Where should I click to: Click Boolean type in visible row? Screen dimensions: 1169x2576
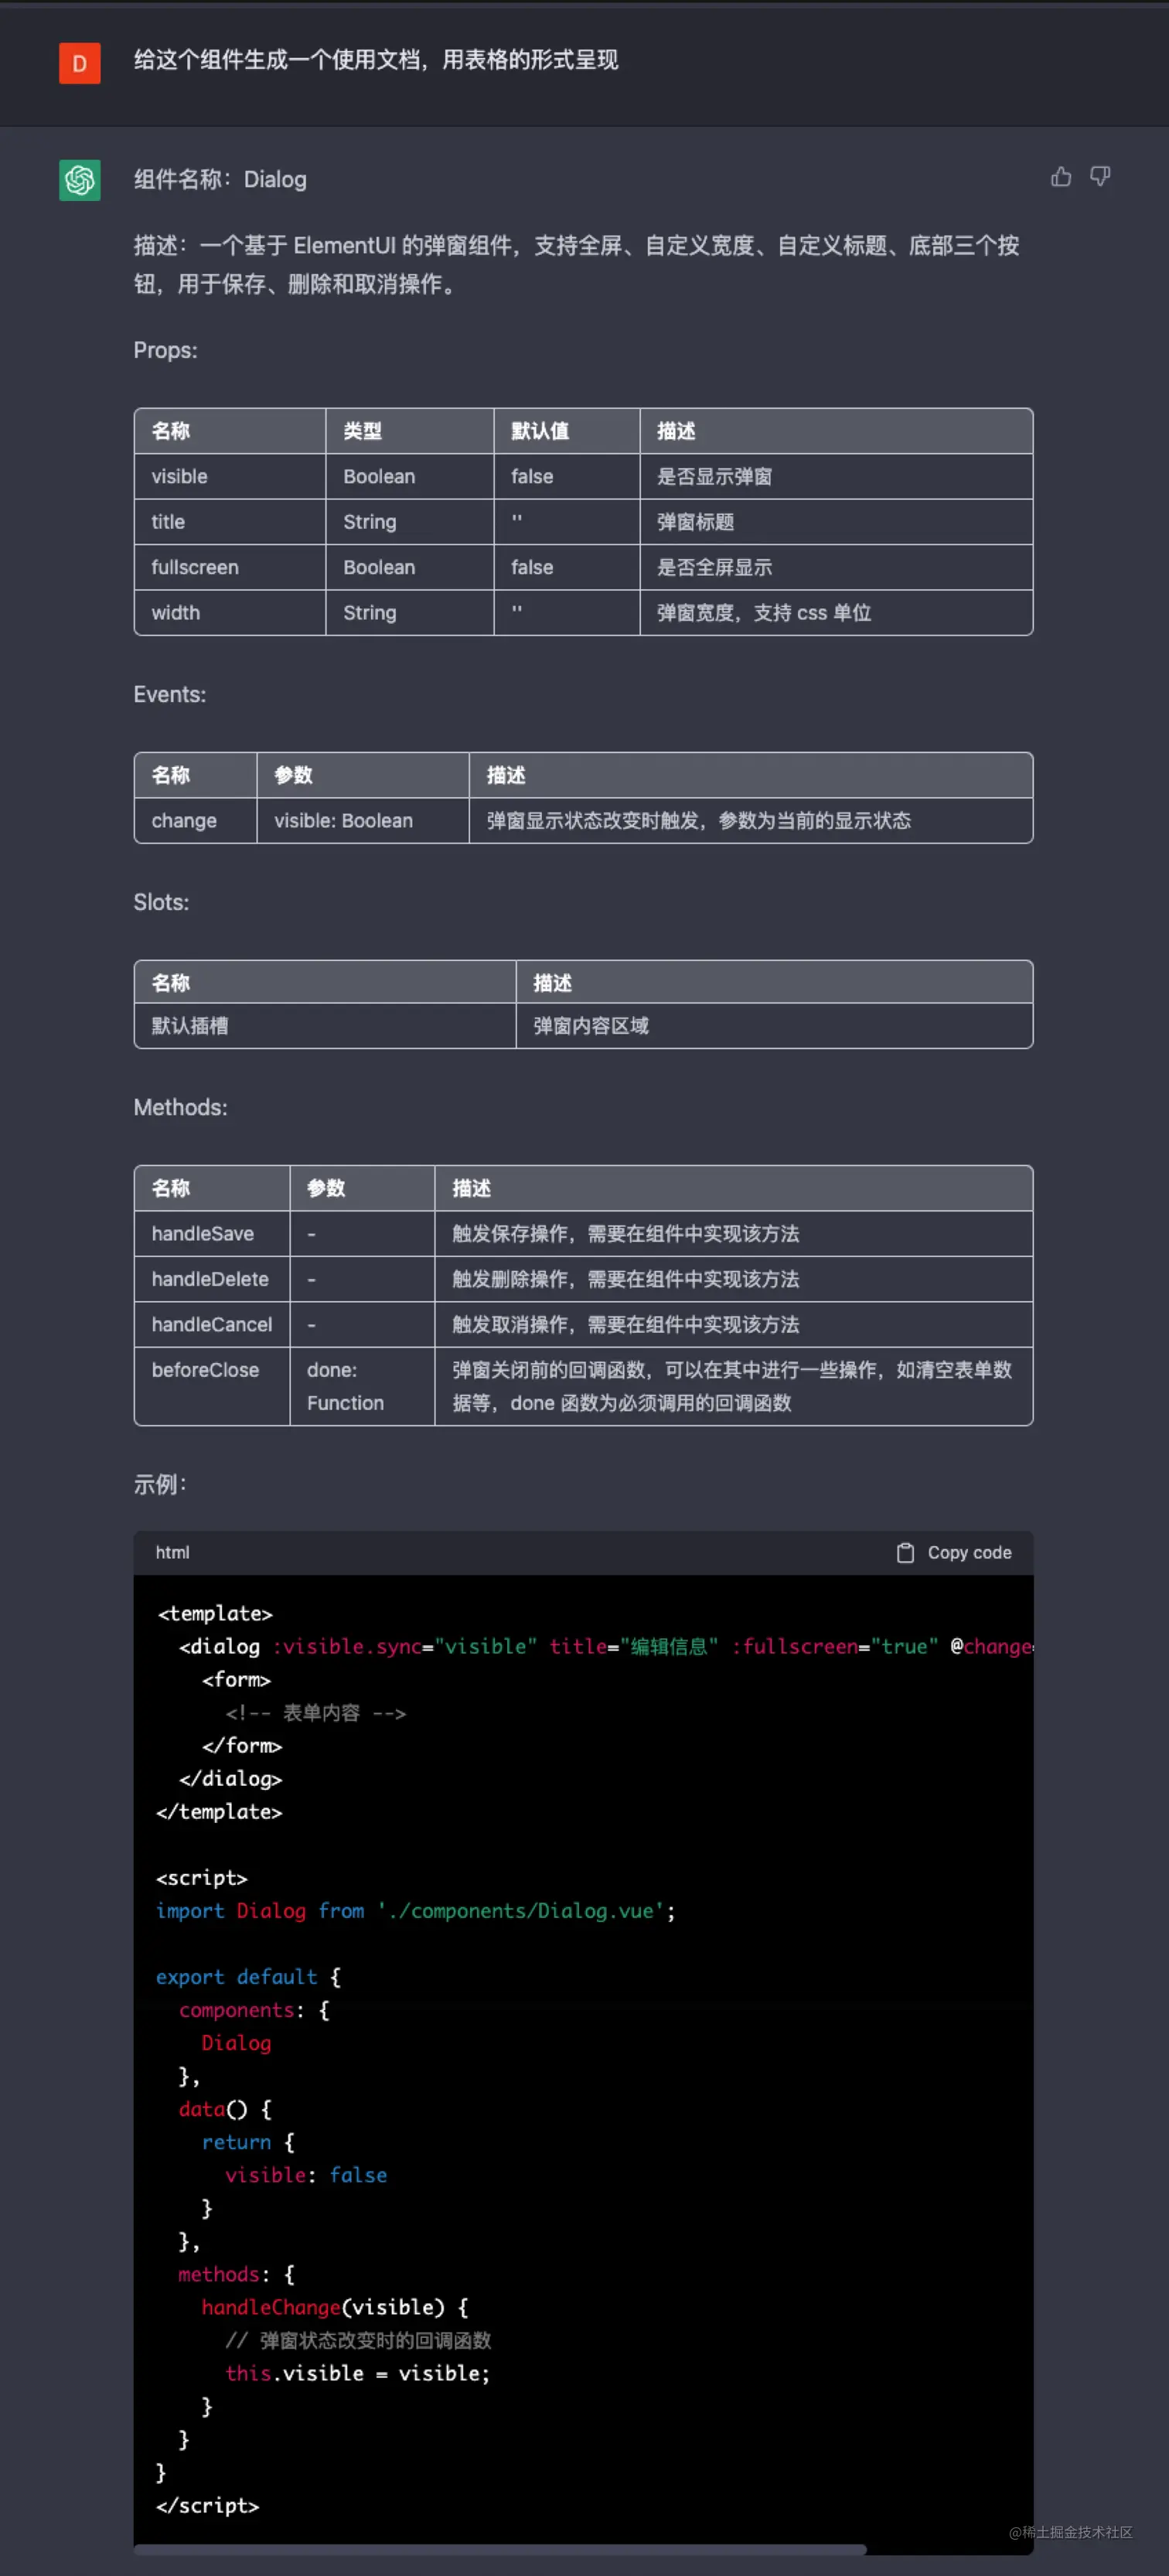tap(410, 477)
